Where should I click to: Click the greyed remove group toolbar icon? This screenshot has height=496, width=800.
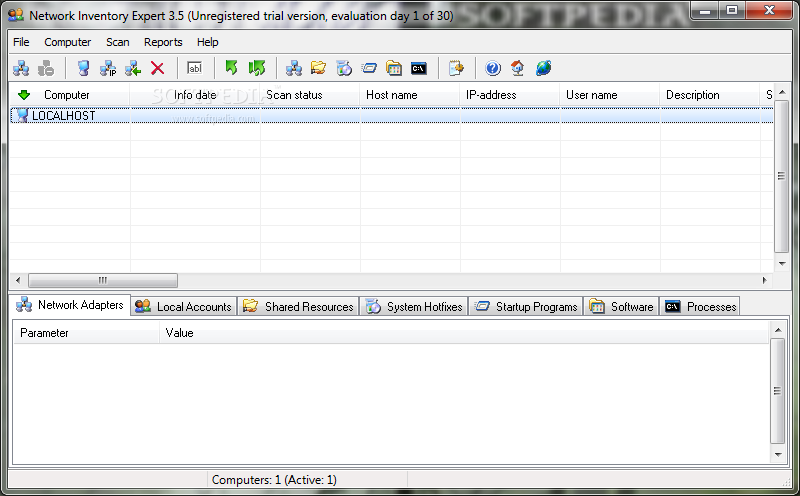point(46,68)
